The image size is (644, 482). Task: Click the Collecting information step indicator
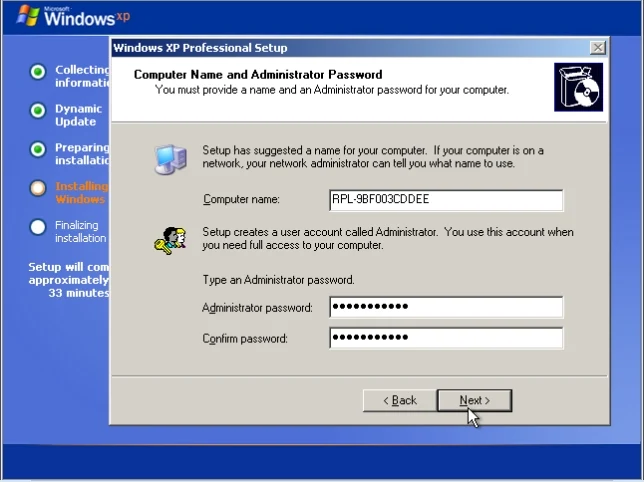pyautogui.click(x=38, y=72)
